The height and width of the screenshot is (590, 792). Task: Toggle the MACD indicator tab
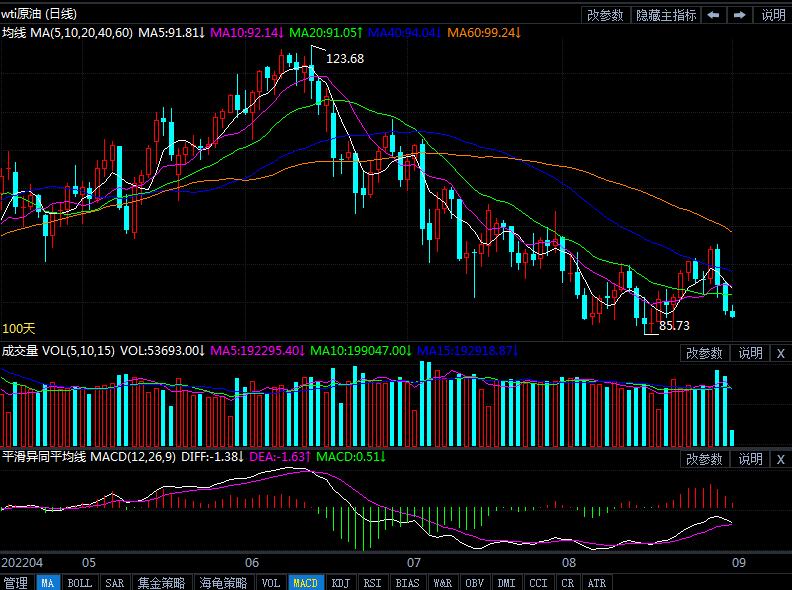coord(305,582)
